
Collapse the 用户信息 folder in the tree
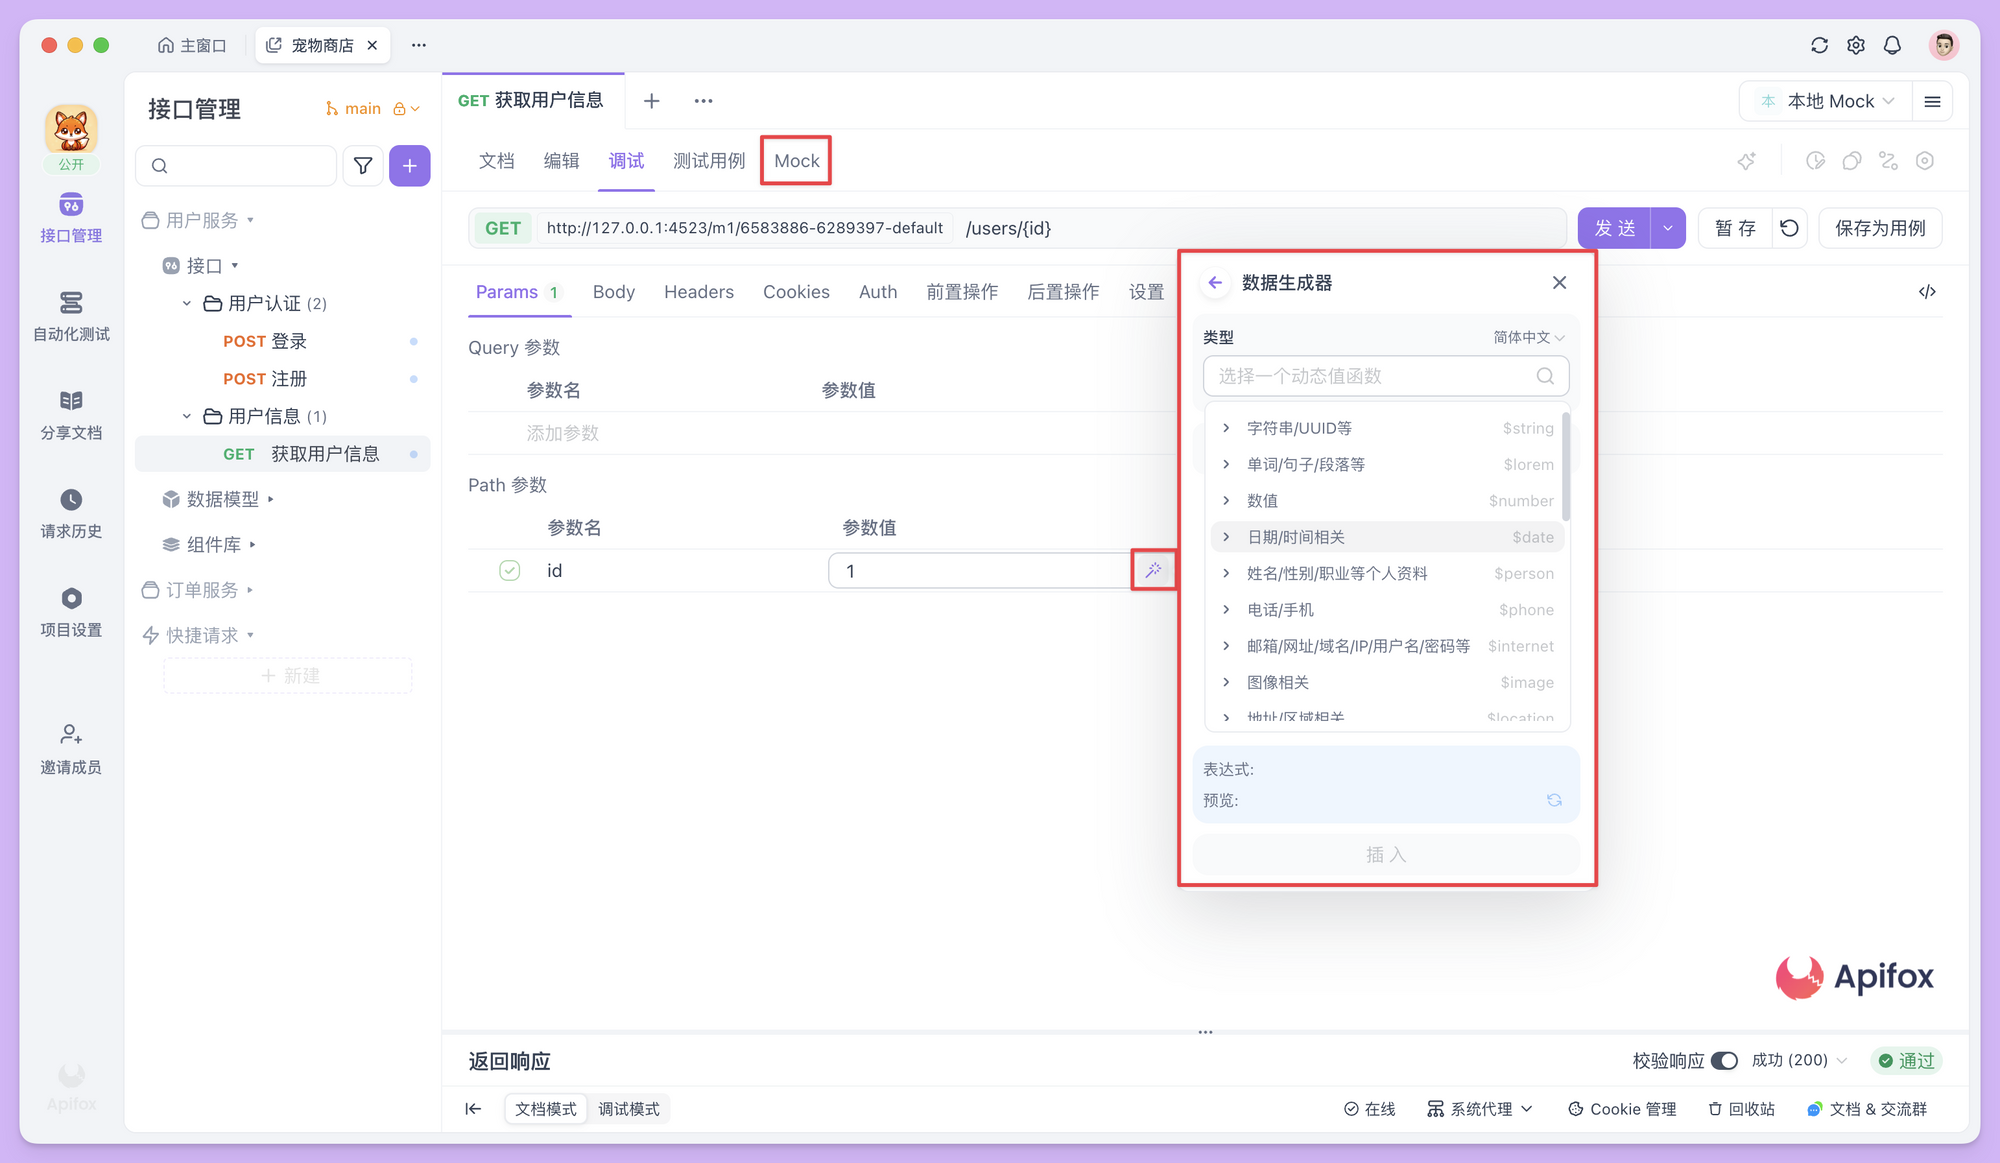pyautogui.click(x=185, y=416)
